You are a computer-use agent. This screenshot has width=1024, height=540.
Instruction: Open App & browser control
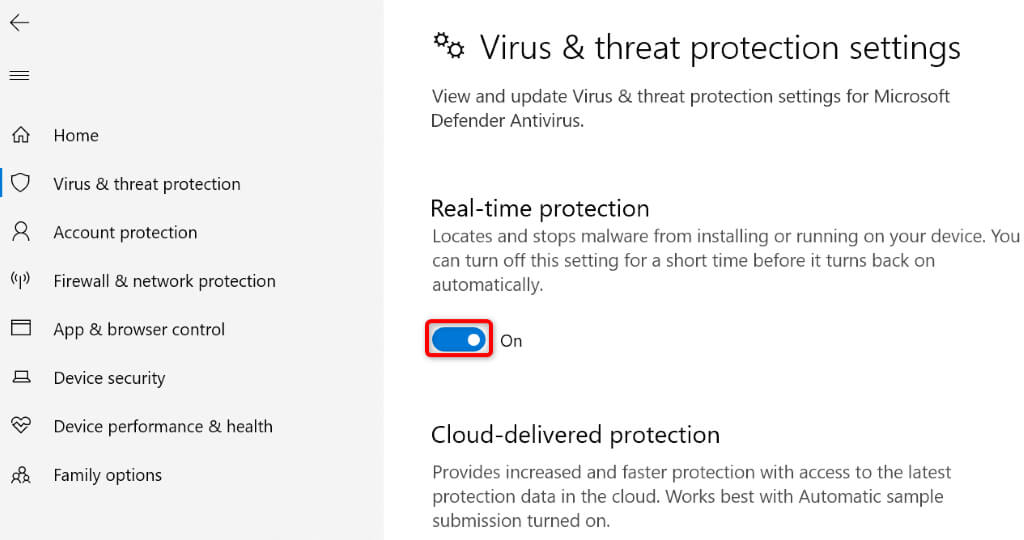click(139, 329)
